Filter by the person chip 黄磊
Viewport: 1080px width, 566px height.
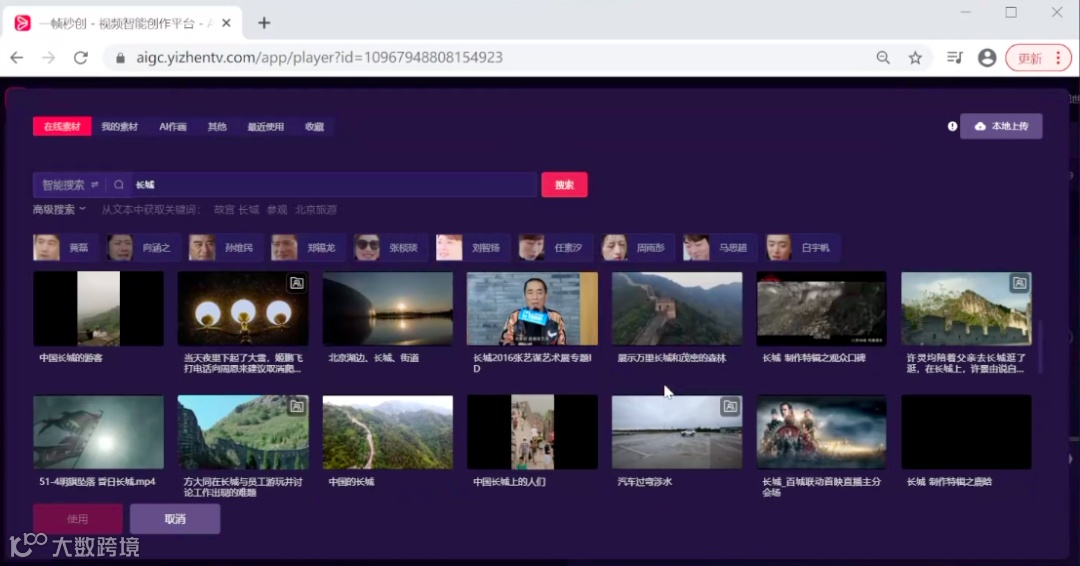[65, 247]
